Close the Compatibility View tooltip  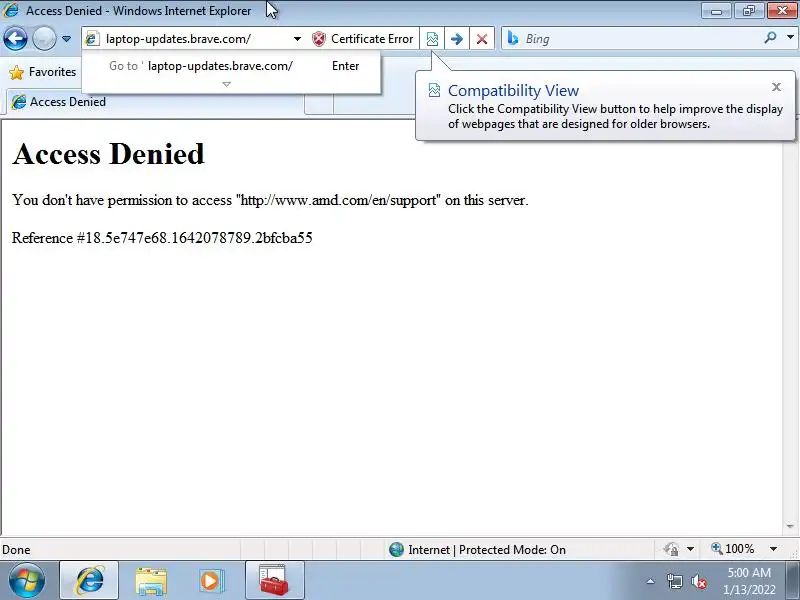pos(777,87)
